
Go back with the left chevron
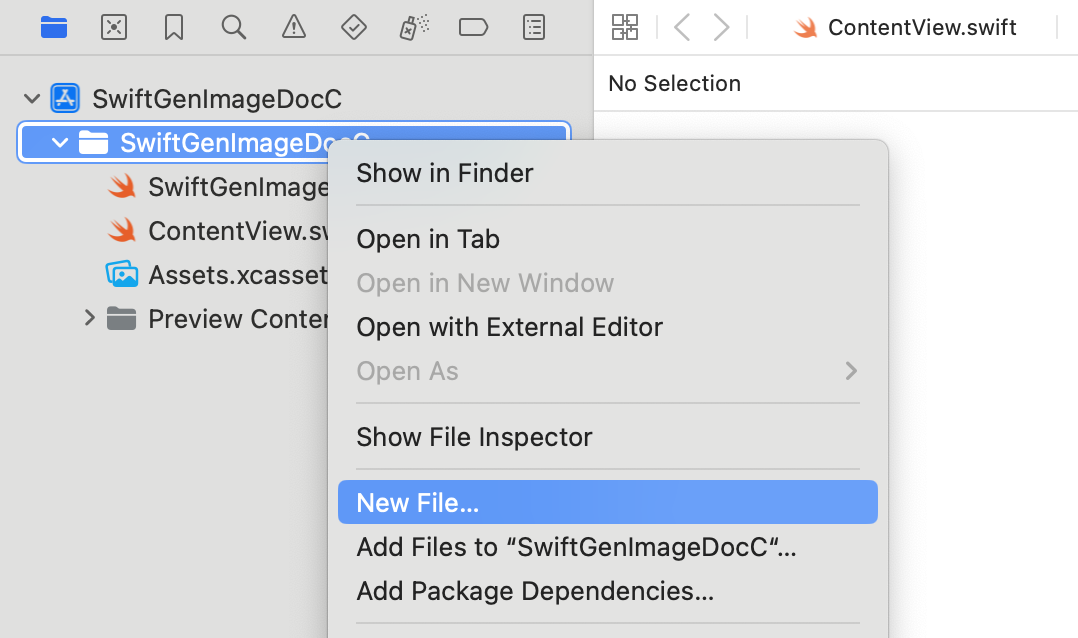[682, 27]
